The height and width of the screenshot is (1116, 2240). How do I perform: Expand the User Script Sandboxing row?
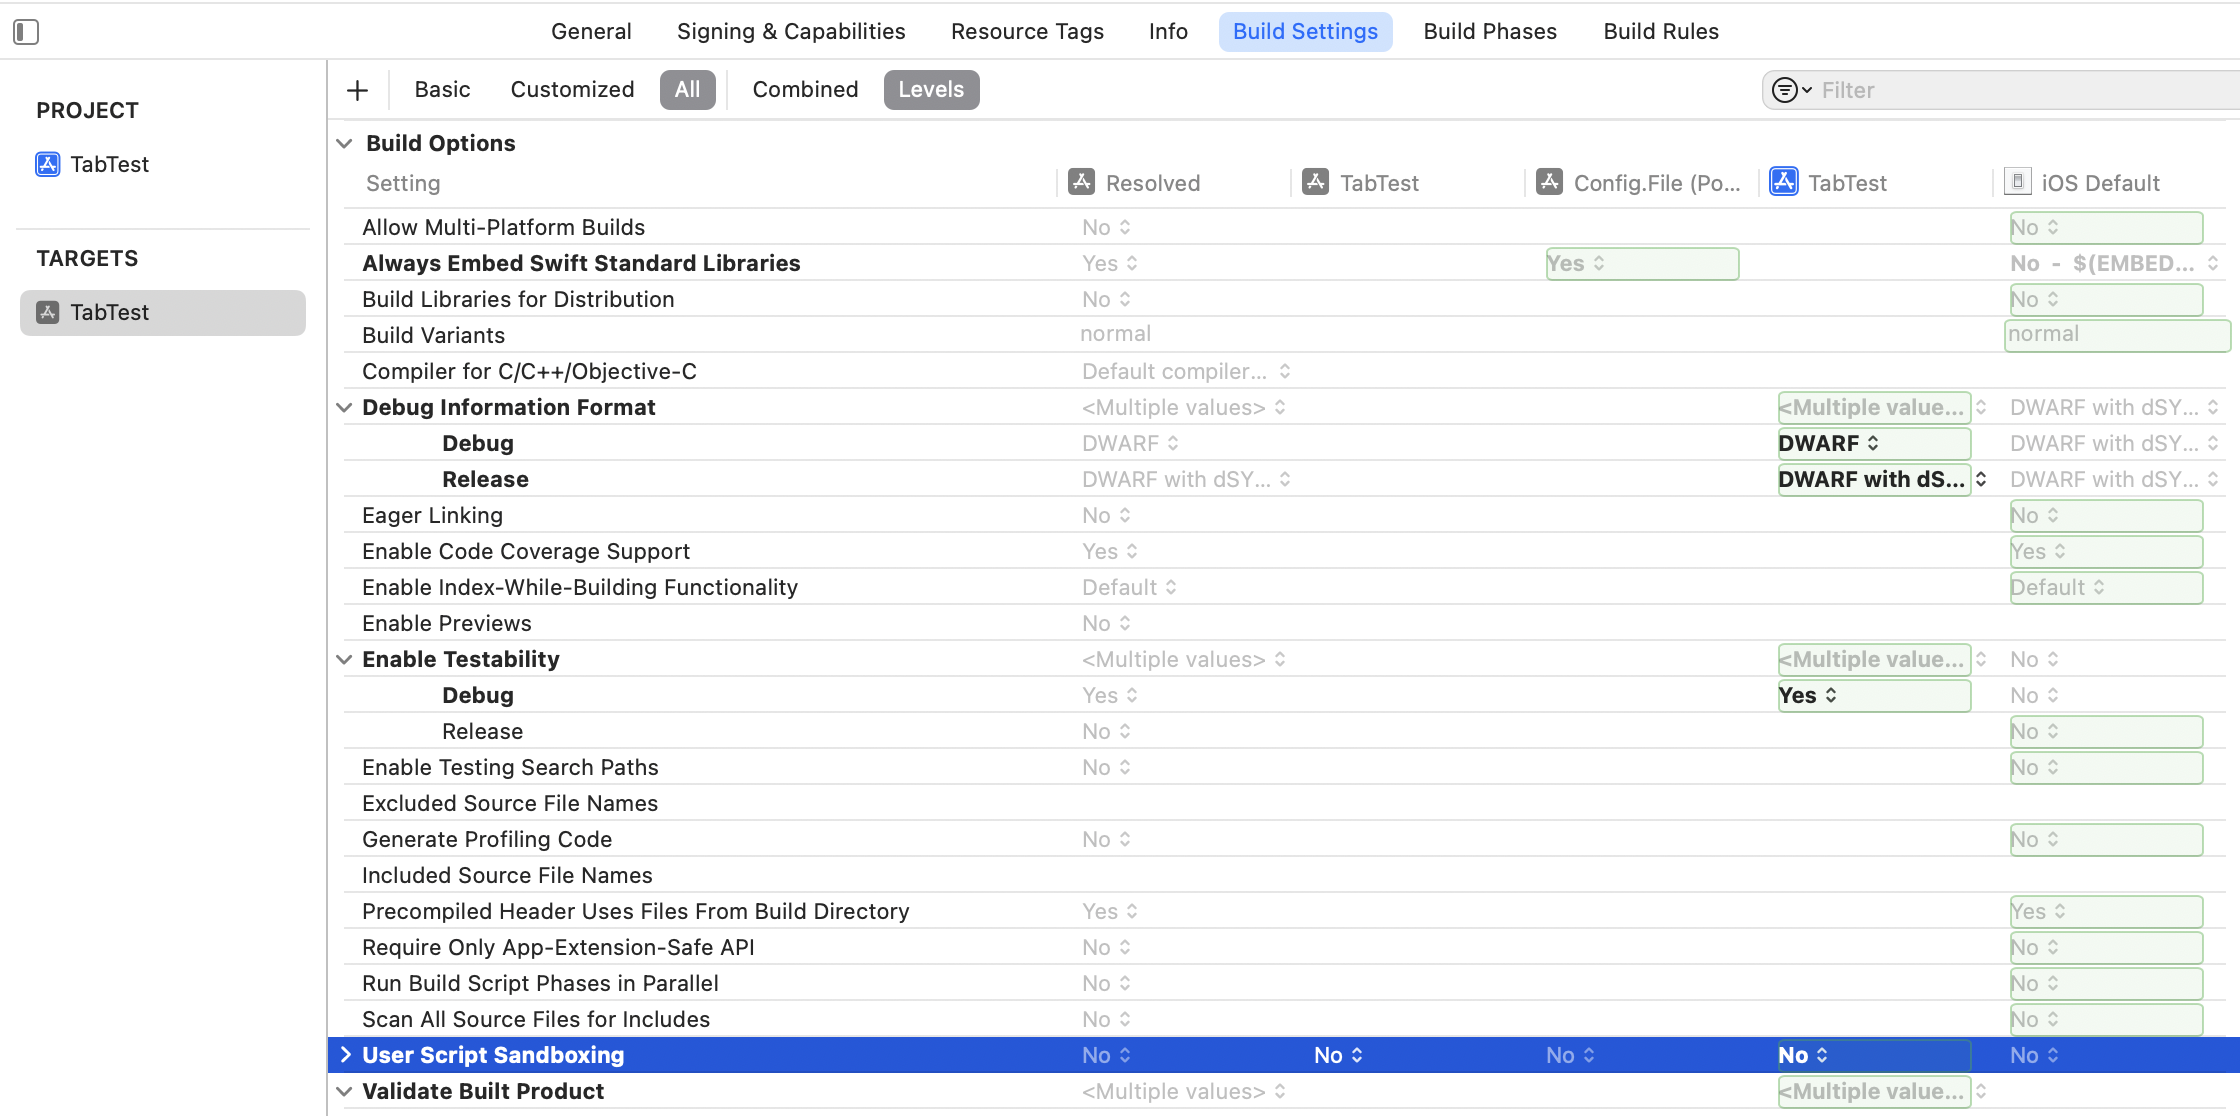(345, 1055)
